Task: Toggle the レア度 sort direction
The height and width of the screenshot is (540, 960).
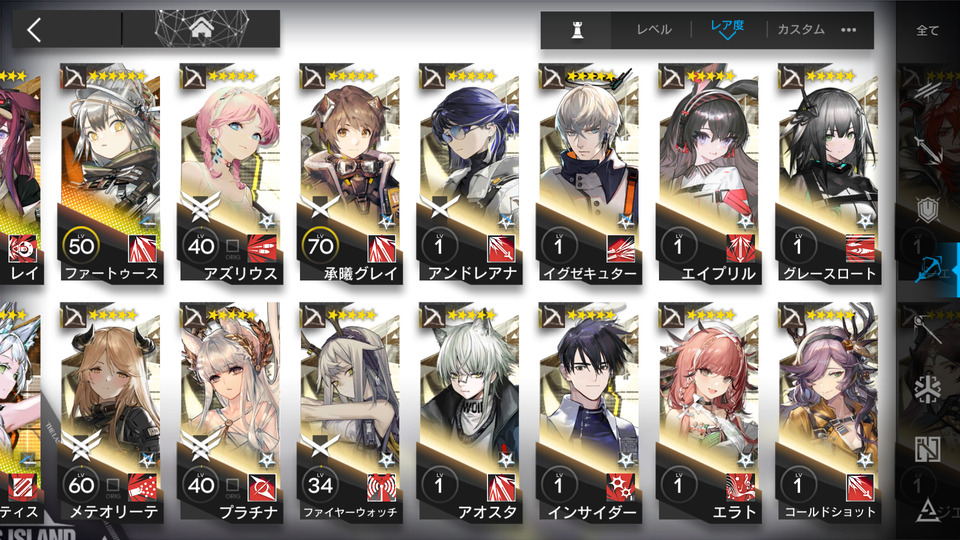Action: [727, 29]
